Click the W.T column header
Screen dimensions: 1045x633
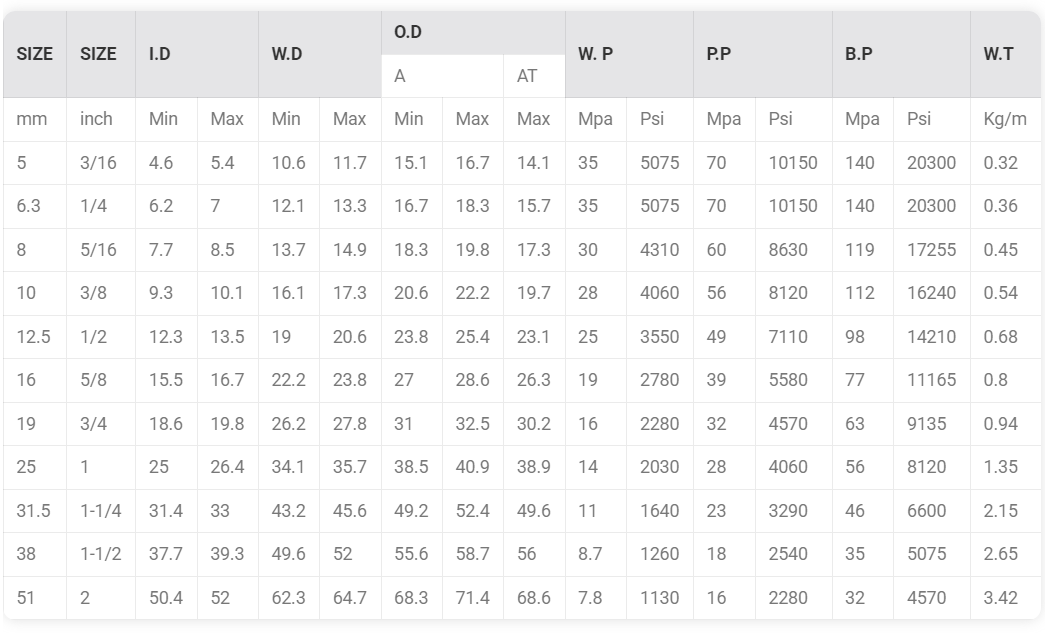point(1005,54)
